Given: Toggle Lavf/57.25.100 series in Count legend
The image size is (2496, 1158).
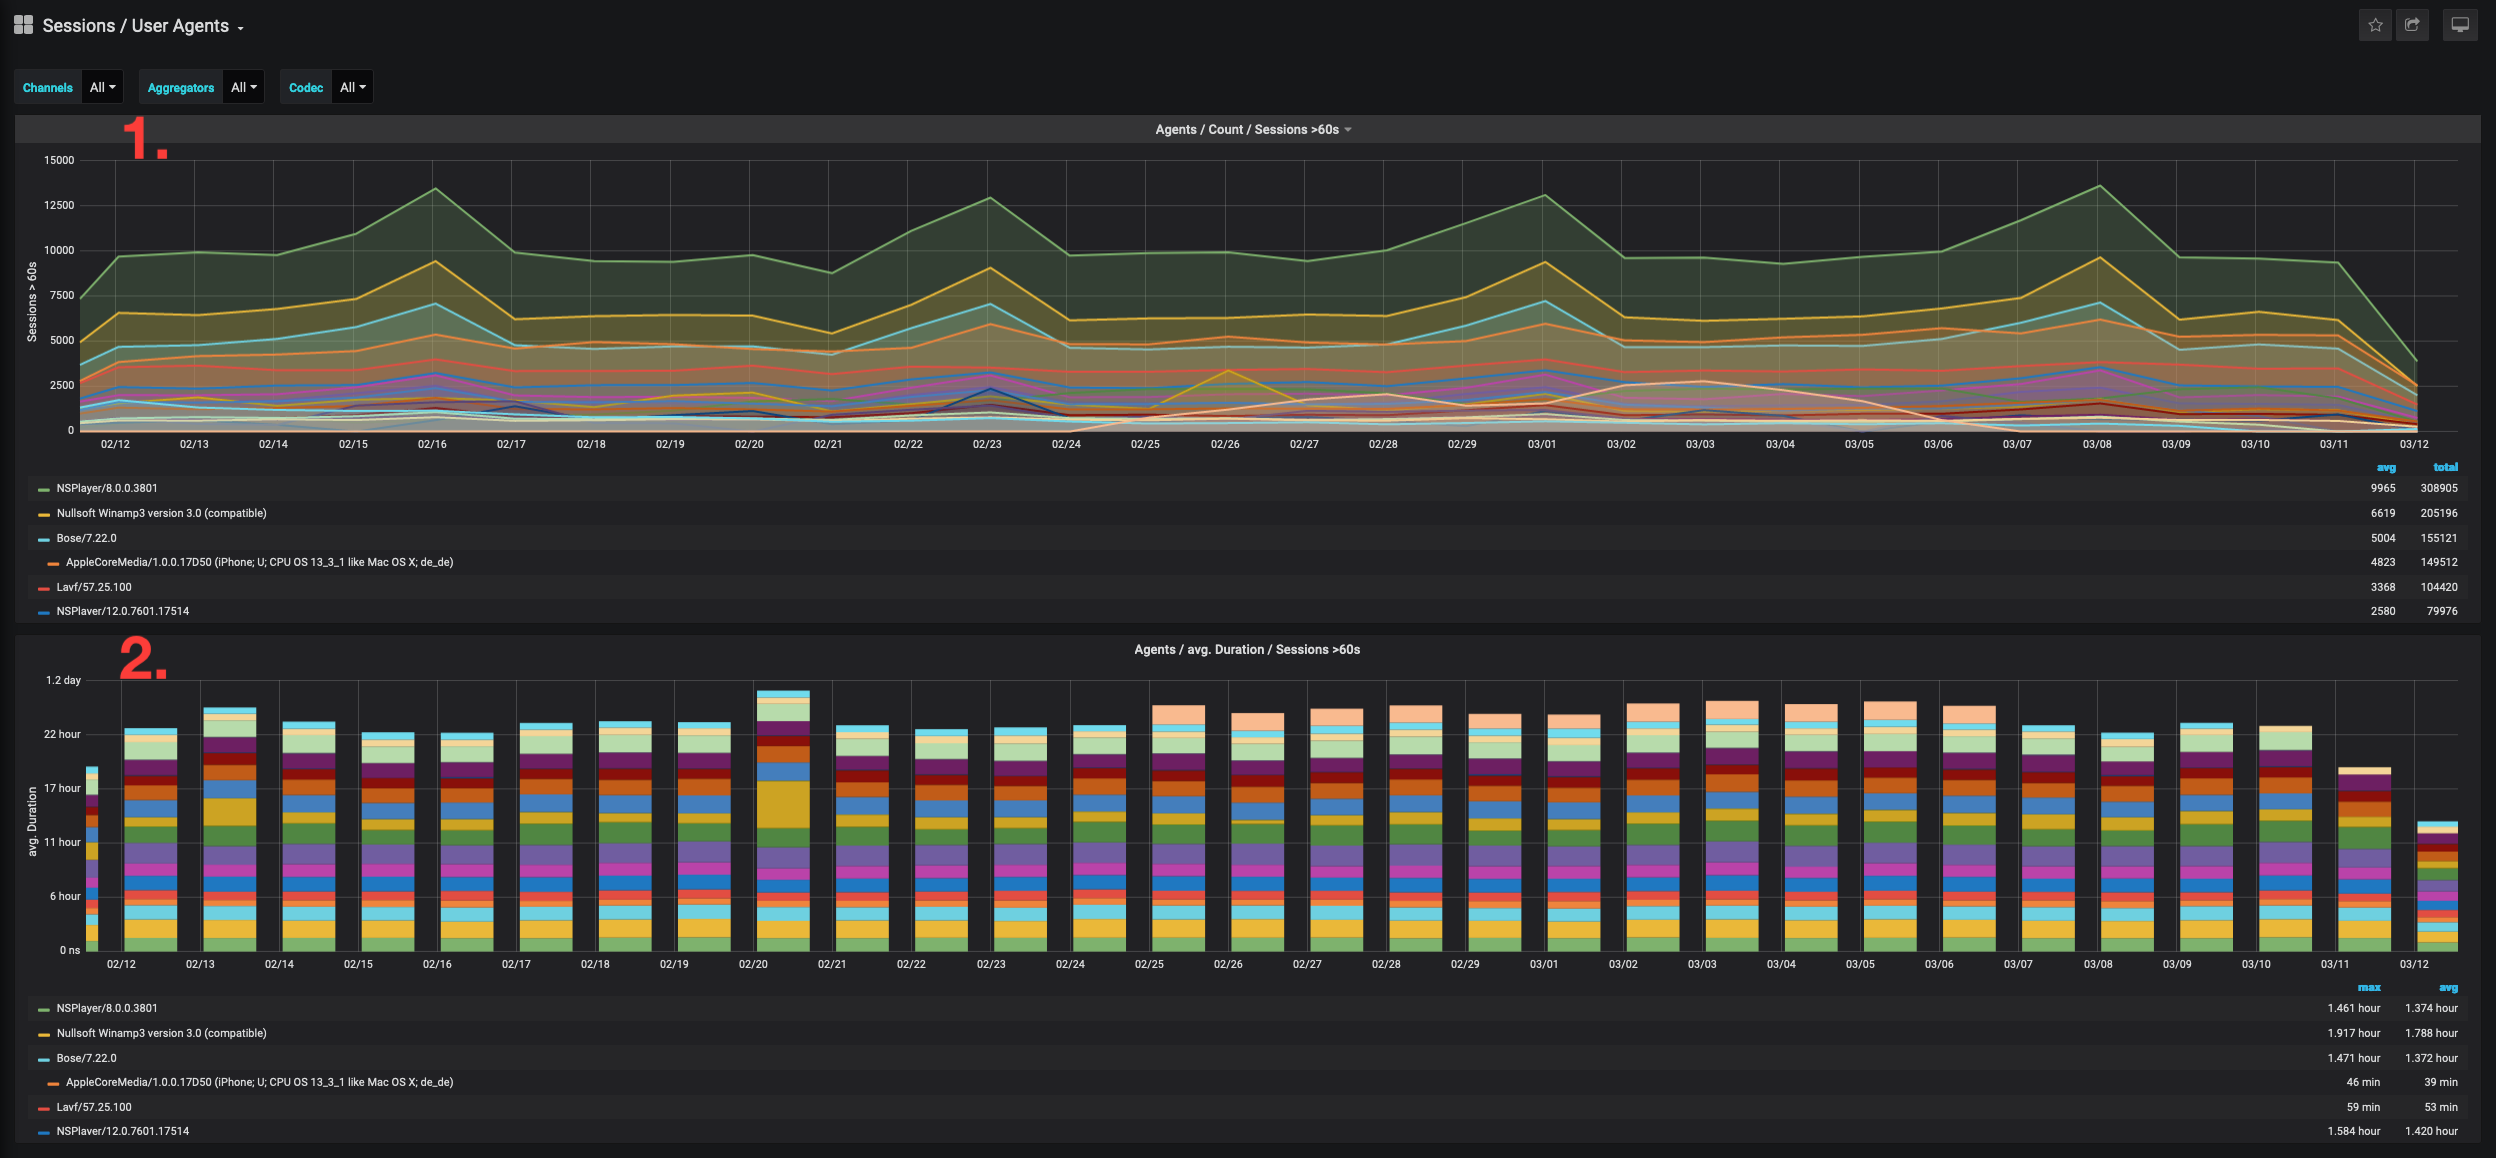Looking at the screenshot, I should coord(94,587).
